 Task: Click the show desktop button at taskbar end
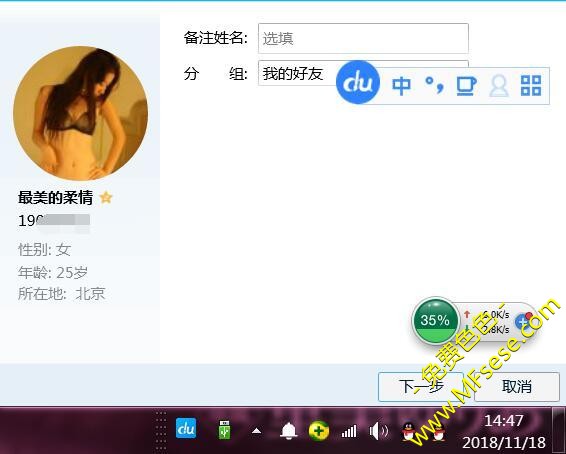coord(558,430)
